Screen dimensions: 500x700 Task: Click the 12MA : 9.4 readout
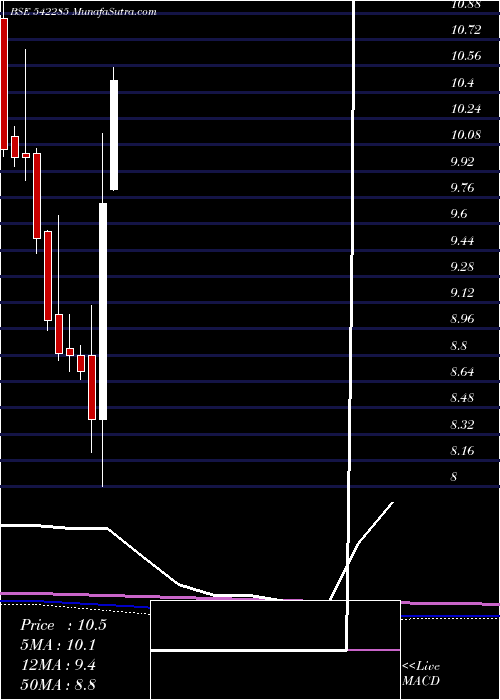pyautogui.click(x=58, y=664)
